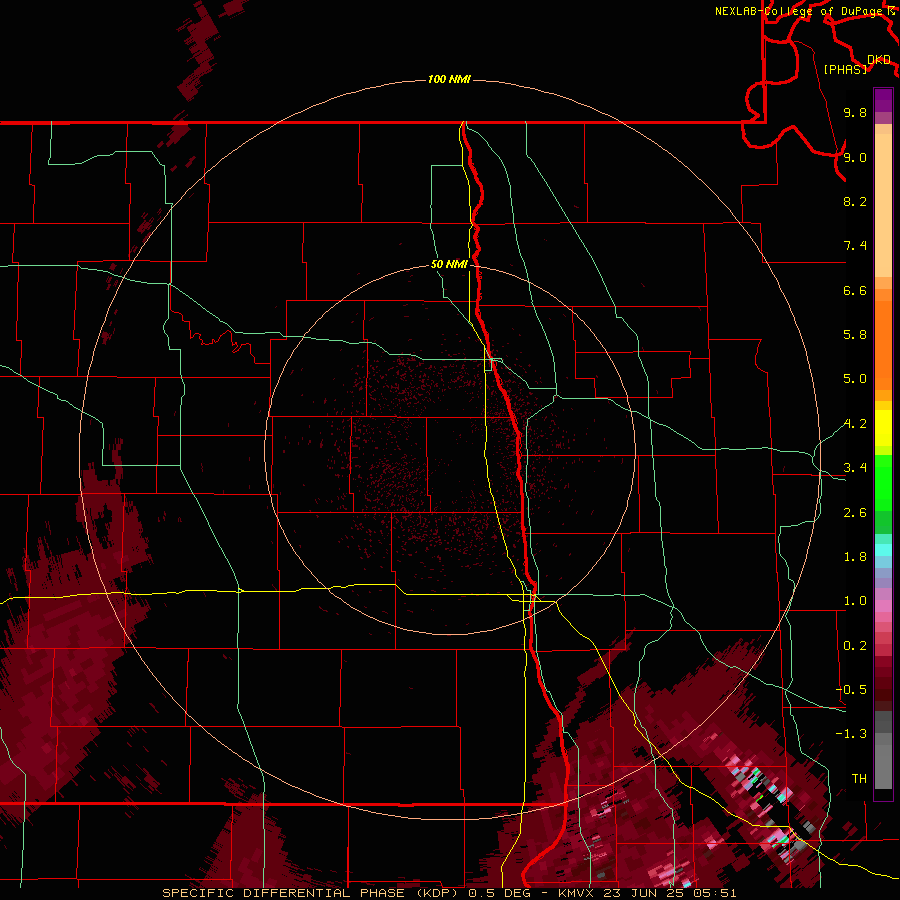Click the 3.4 scale value
The height and width of the screenshot is (900, 900).
click(855, 468)
